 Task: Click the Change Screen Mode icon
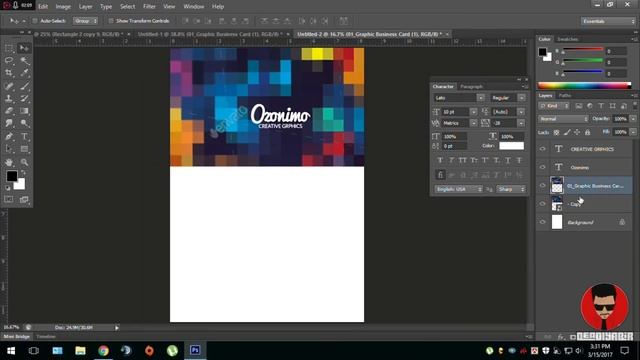24,199
